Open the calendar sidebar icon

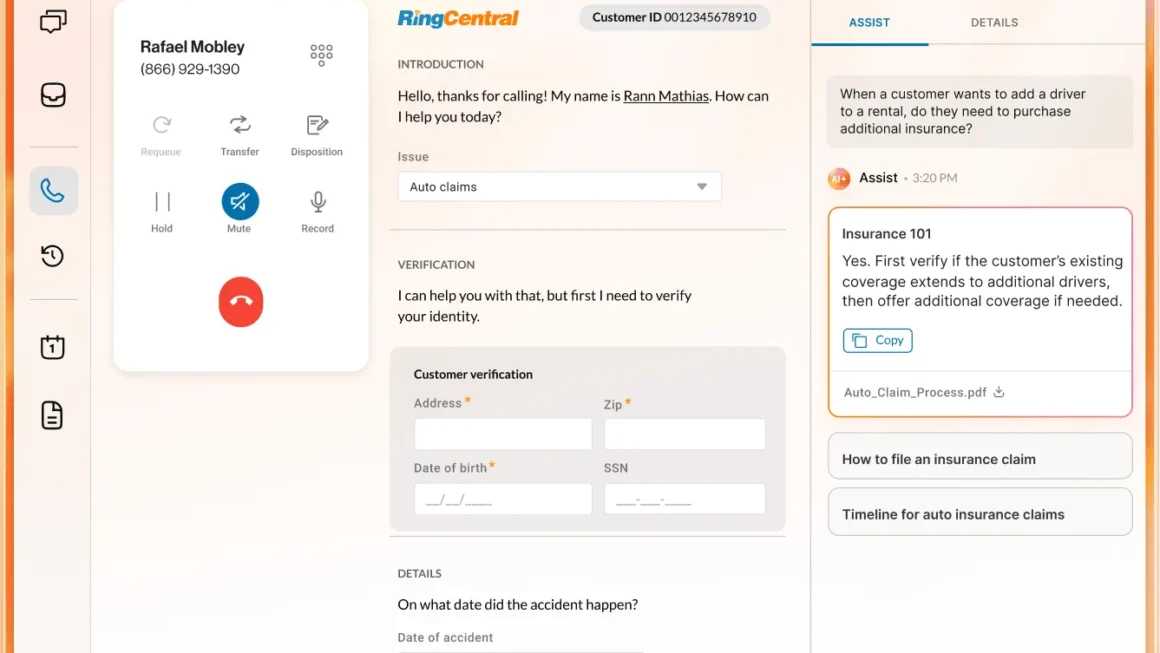tap(53, 347)
